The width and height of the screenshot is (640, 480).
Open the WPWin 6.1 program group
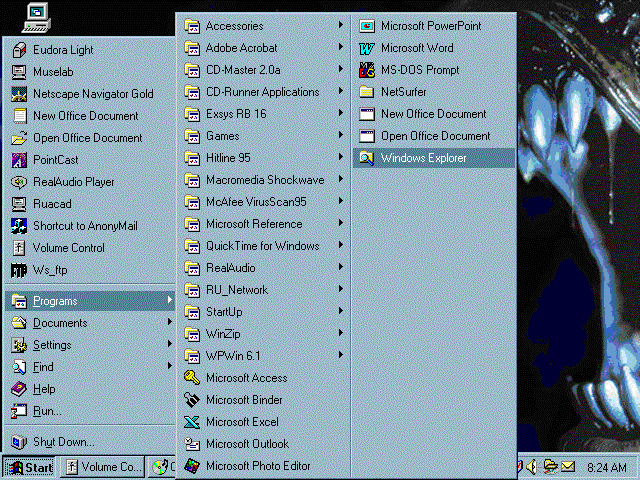tap(264, 357)
